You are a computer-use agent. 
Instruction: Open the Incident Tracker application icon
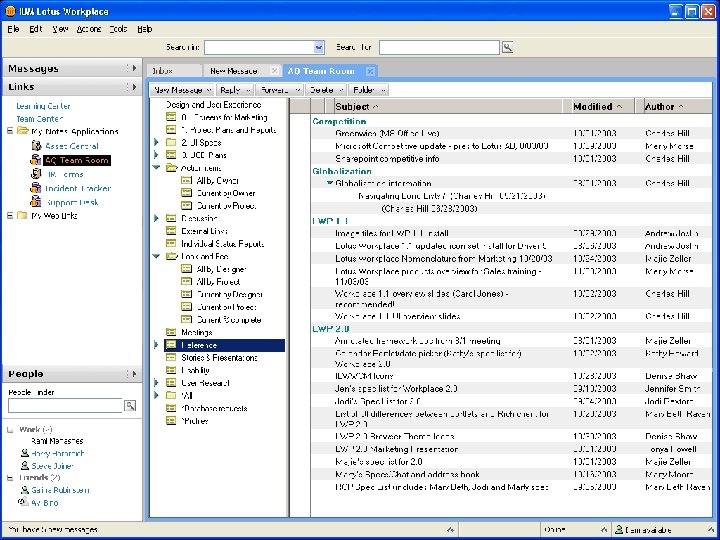(36, 188)
